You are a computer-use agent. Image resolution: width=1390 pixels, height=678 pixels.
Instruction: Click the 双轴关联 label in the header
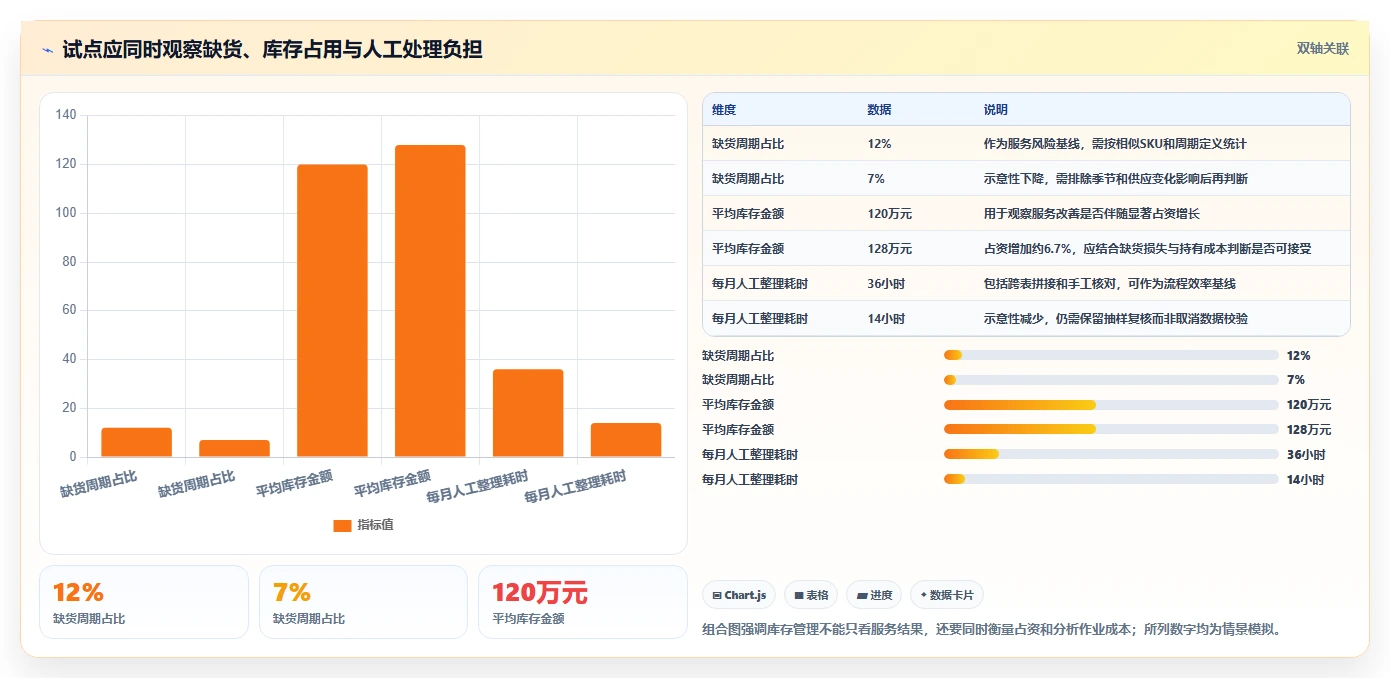[x=1323, y=49]
